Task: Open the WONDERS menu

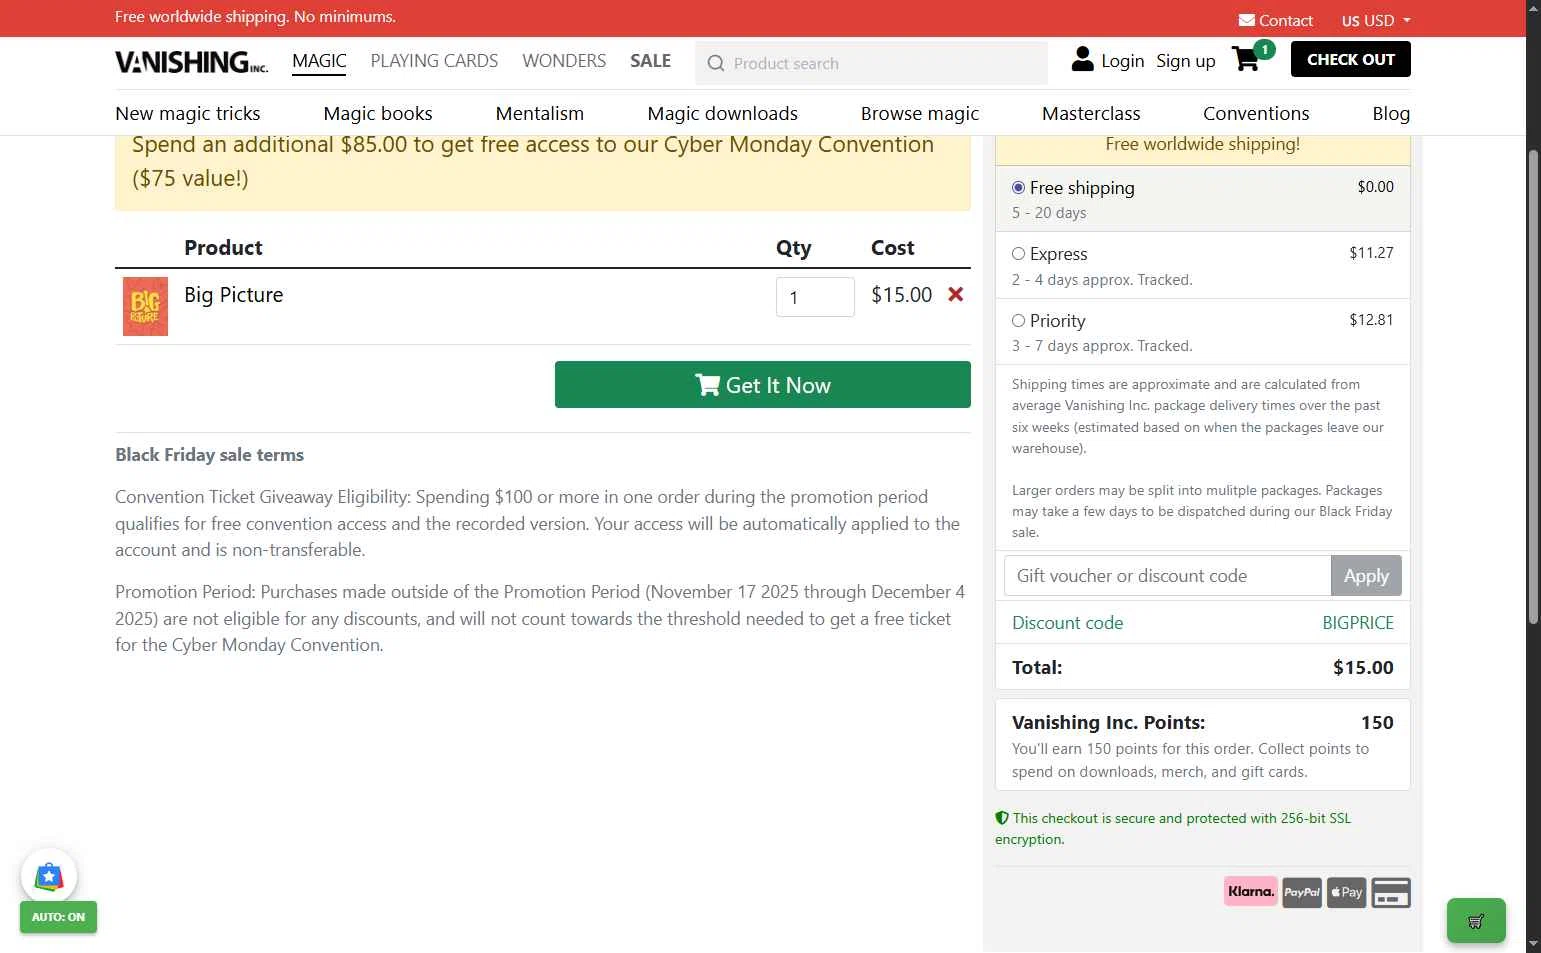Action: coord(564,61)
